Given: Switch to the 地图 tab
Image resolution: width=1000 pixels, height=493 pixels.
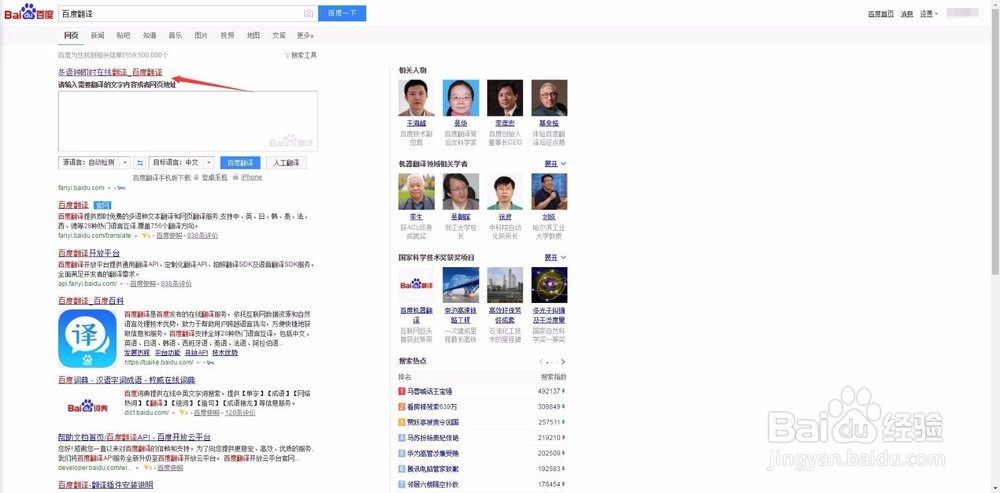Looking at the screenshot, I should pos(253,35).
